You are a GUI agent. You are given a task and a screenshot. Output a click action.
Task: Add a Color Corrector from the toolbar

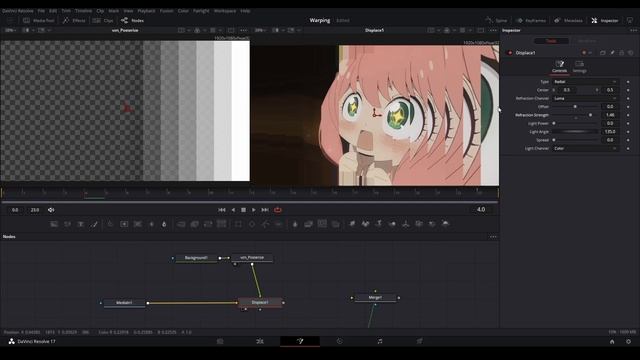[x=110, y=224]
